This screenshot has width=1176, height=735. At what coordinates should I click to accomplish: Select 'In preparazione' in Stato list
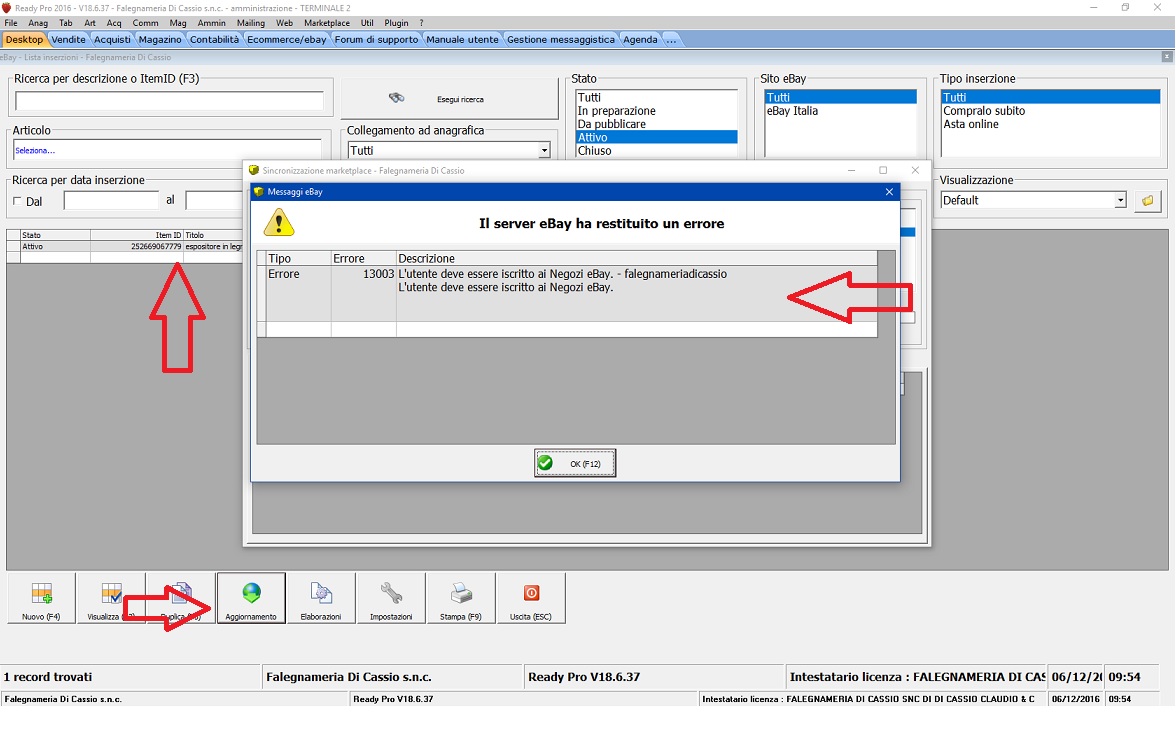coord(656,111)
